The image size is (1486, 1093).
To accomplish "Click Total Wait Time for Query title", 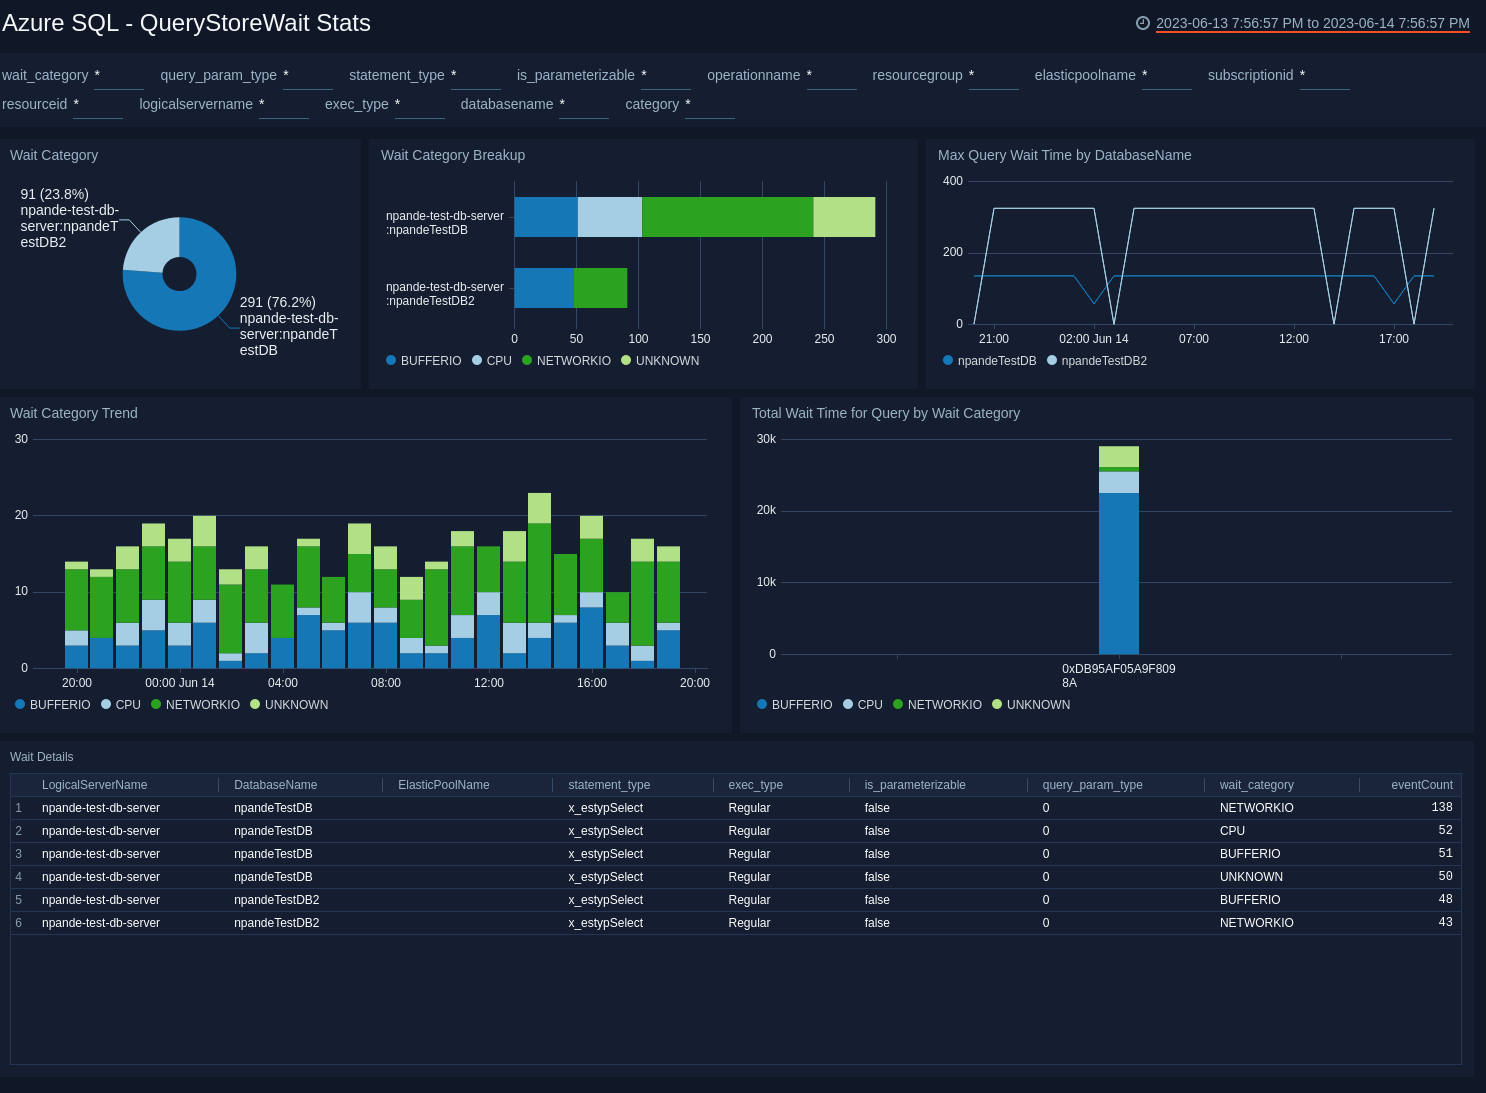I will point(886,413).
